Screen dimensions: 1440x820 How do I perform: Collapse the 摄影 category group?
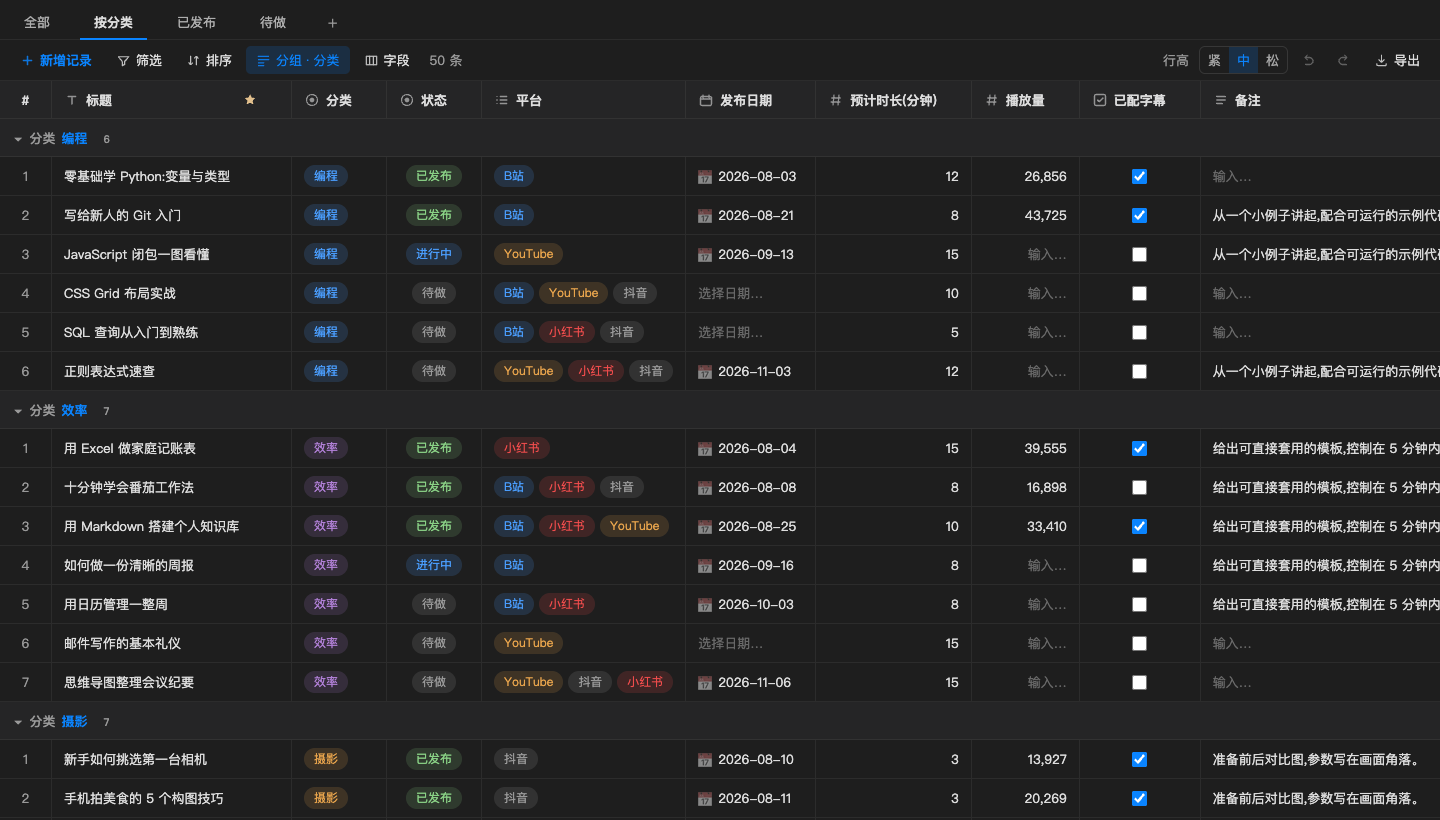tap(18, 722)
